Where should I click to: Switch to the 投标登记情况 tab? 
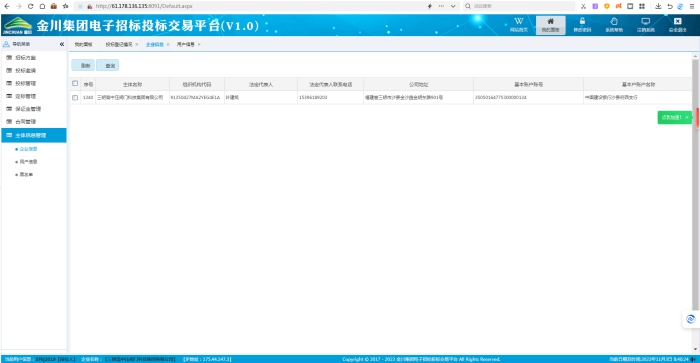coord(119,44)
